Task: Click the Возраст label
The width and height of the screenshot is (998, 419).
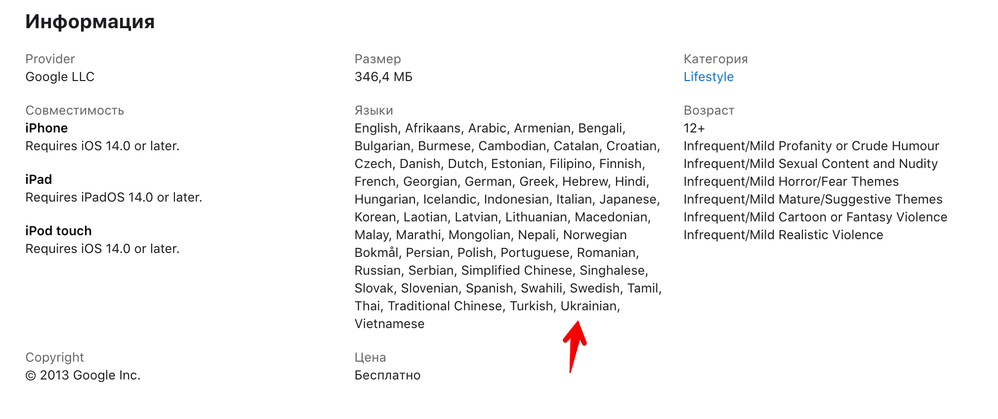Action: [709, 110]
